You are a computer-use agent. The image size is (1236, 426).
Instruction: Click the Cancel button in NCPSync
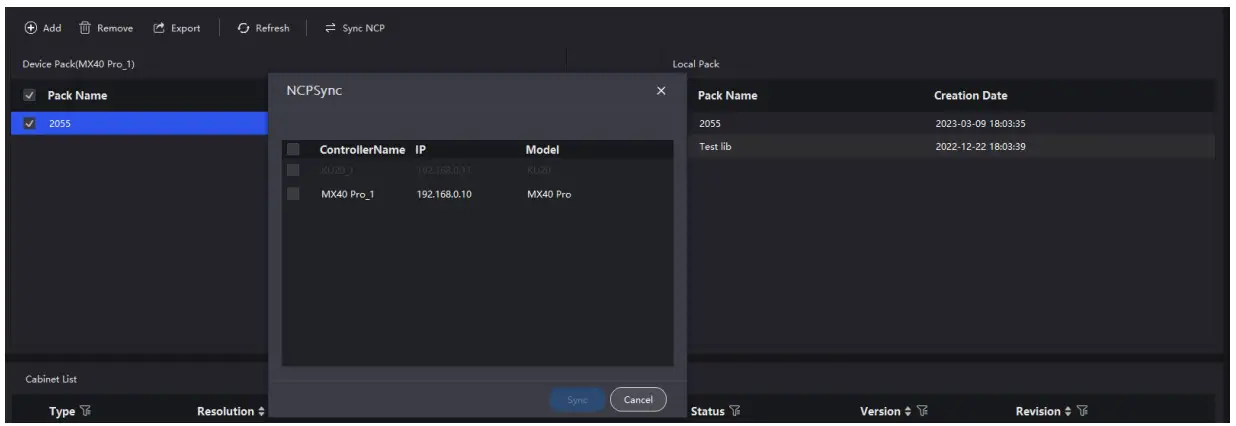pos(638,400)
